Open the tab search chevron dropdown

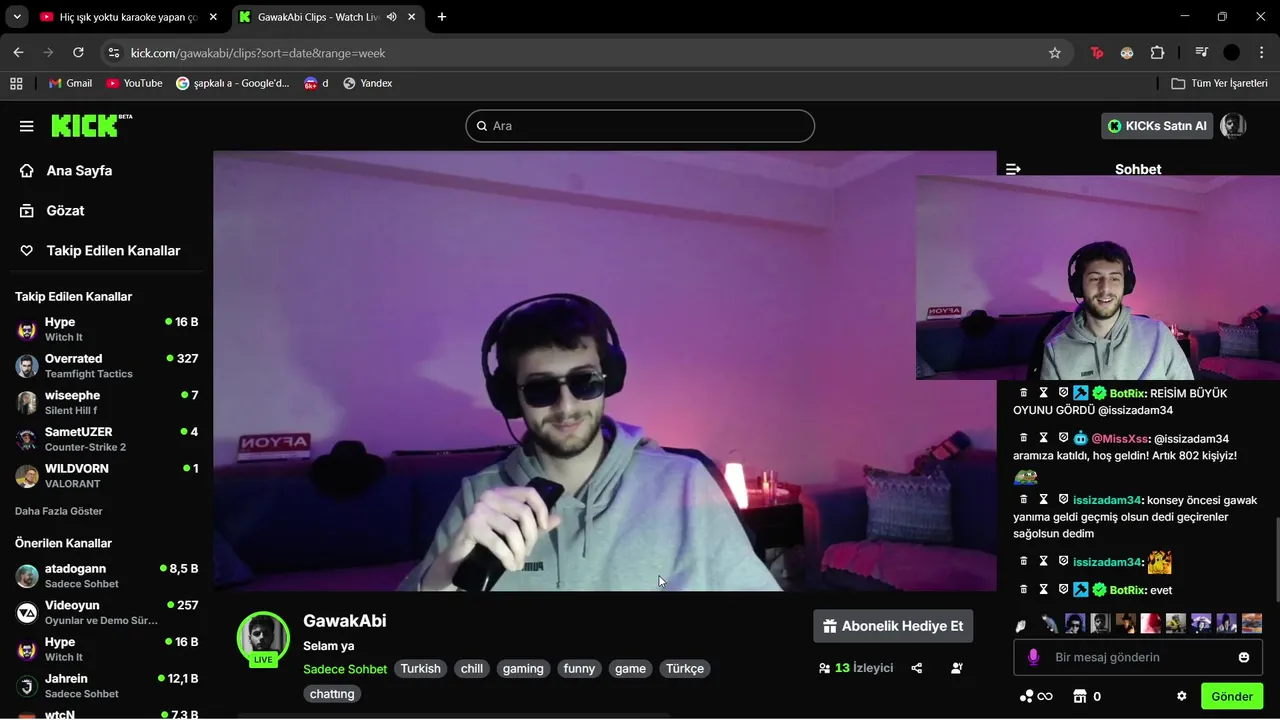point(16,17)
